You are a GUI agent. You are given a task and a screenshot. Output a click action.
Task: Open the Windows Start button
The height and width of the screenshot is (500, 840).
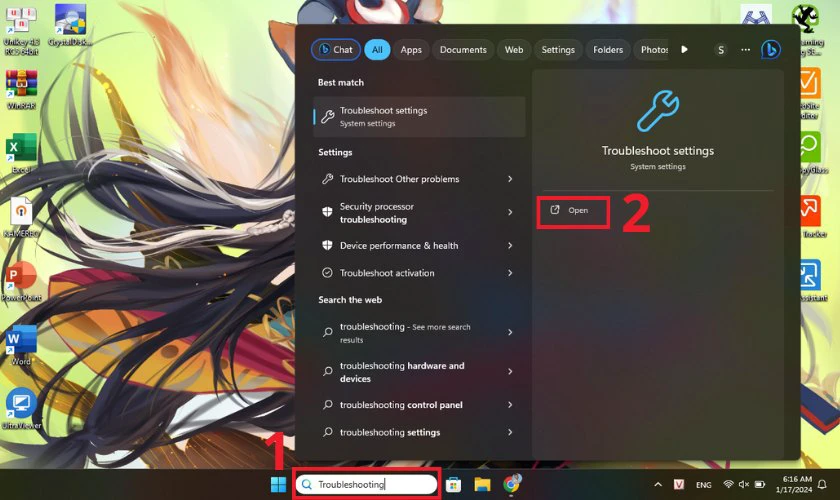pyautogui.click(x=278, y=484)
